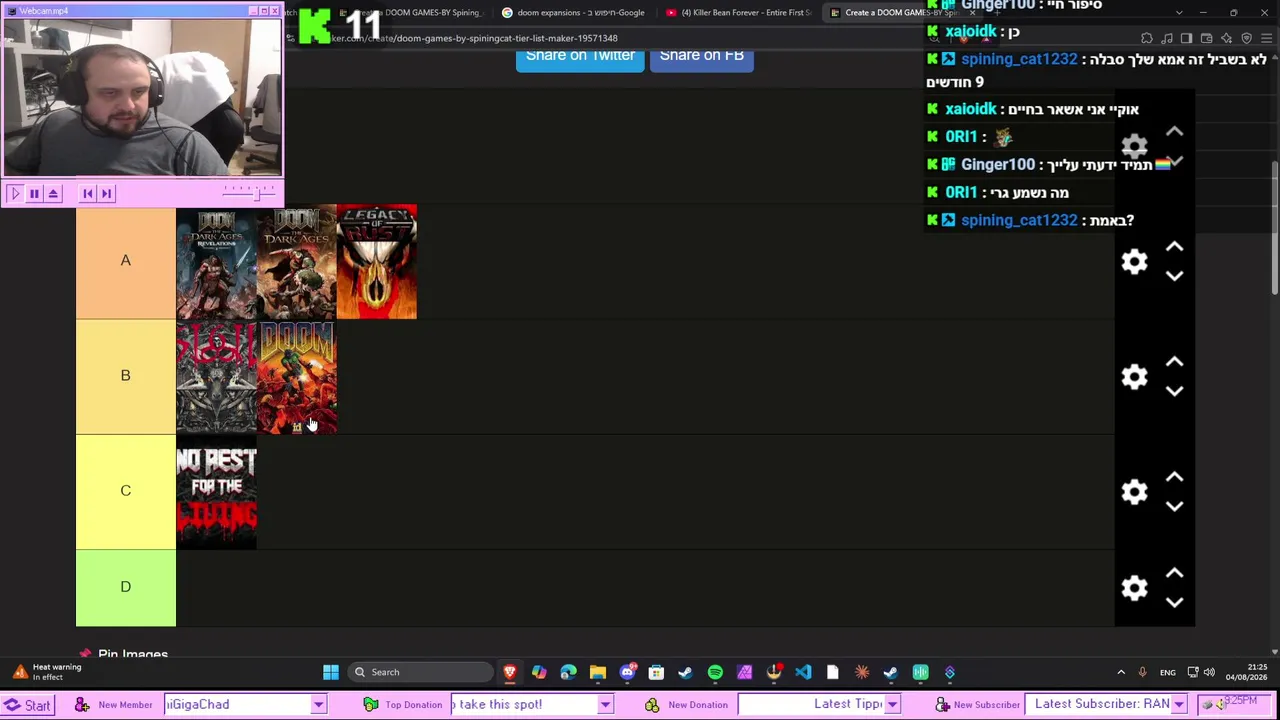Click Share on Twitter button
This screenshot has width=1280, height=720.
tap(580, 57)
